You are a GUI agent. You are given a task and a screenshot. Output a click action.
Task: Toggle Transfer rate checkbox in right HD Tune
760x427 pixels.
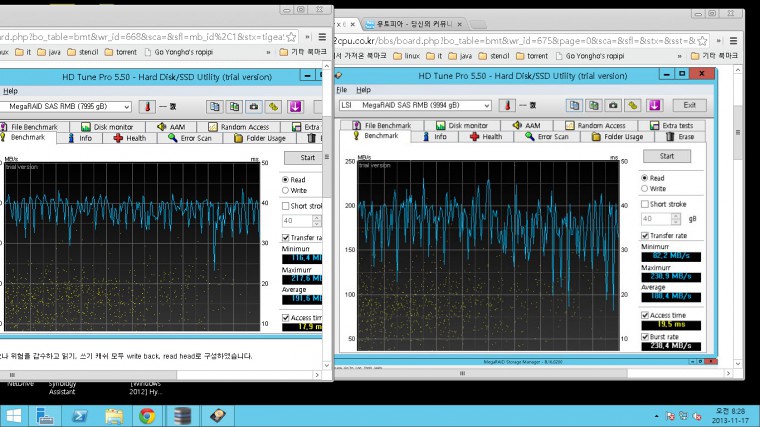645,236
